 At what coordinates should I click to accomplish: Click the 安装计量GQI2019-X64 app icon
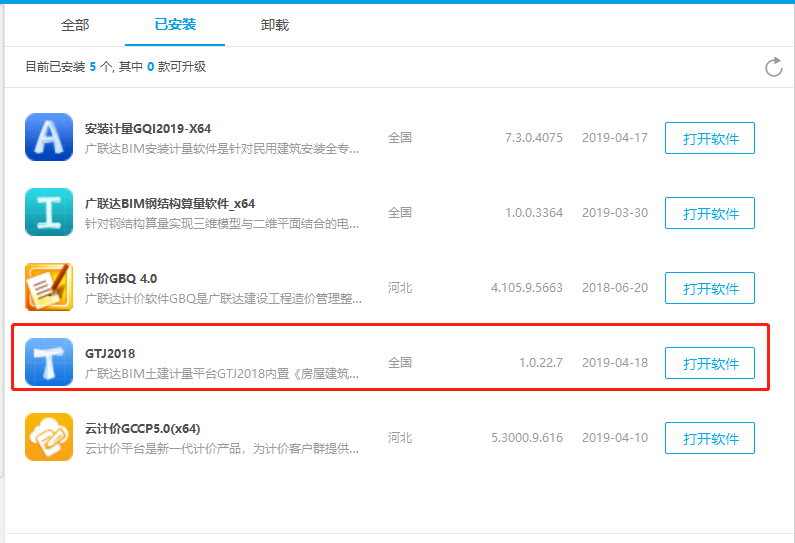click(x=49, y=137)
